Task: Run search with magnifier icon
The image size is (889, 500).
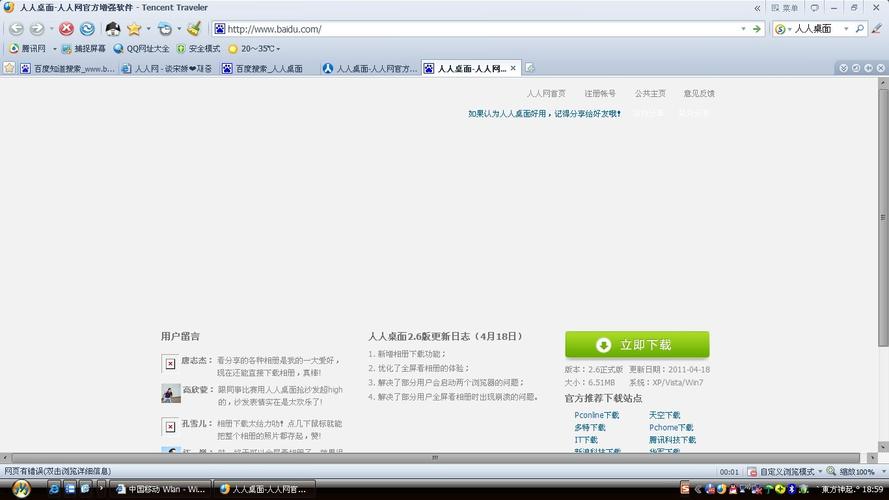Action: pos(860,28)
